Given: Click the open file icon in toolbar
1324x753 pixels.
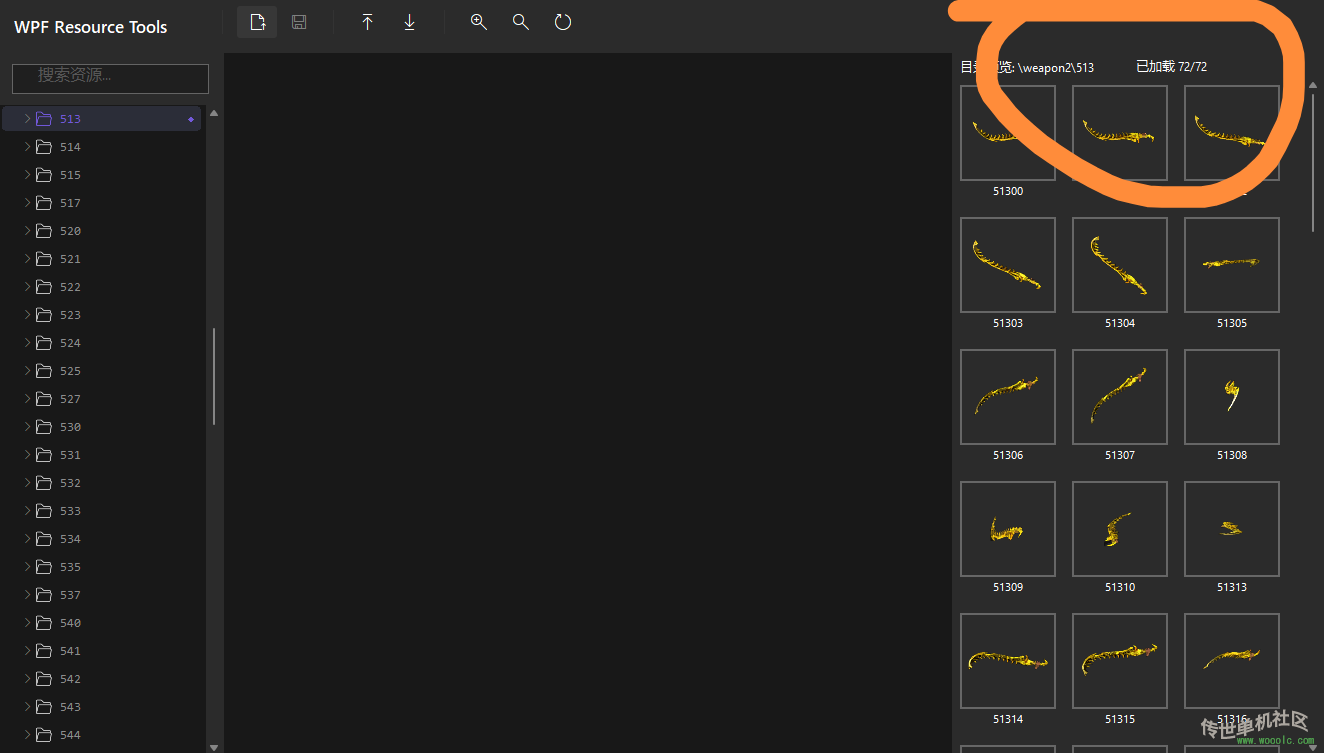Looking at the screenshot, I should click(257, 22).
